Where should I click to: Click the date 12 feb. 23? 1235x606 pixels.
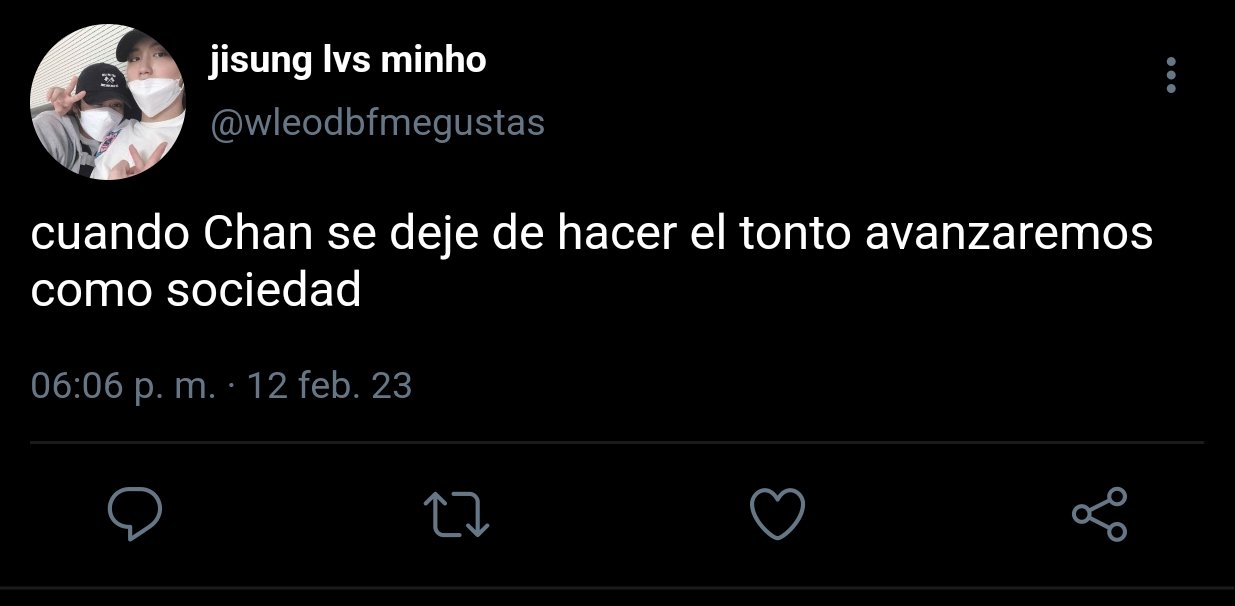coord(328,386)
